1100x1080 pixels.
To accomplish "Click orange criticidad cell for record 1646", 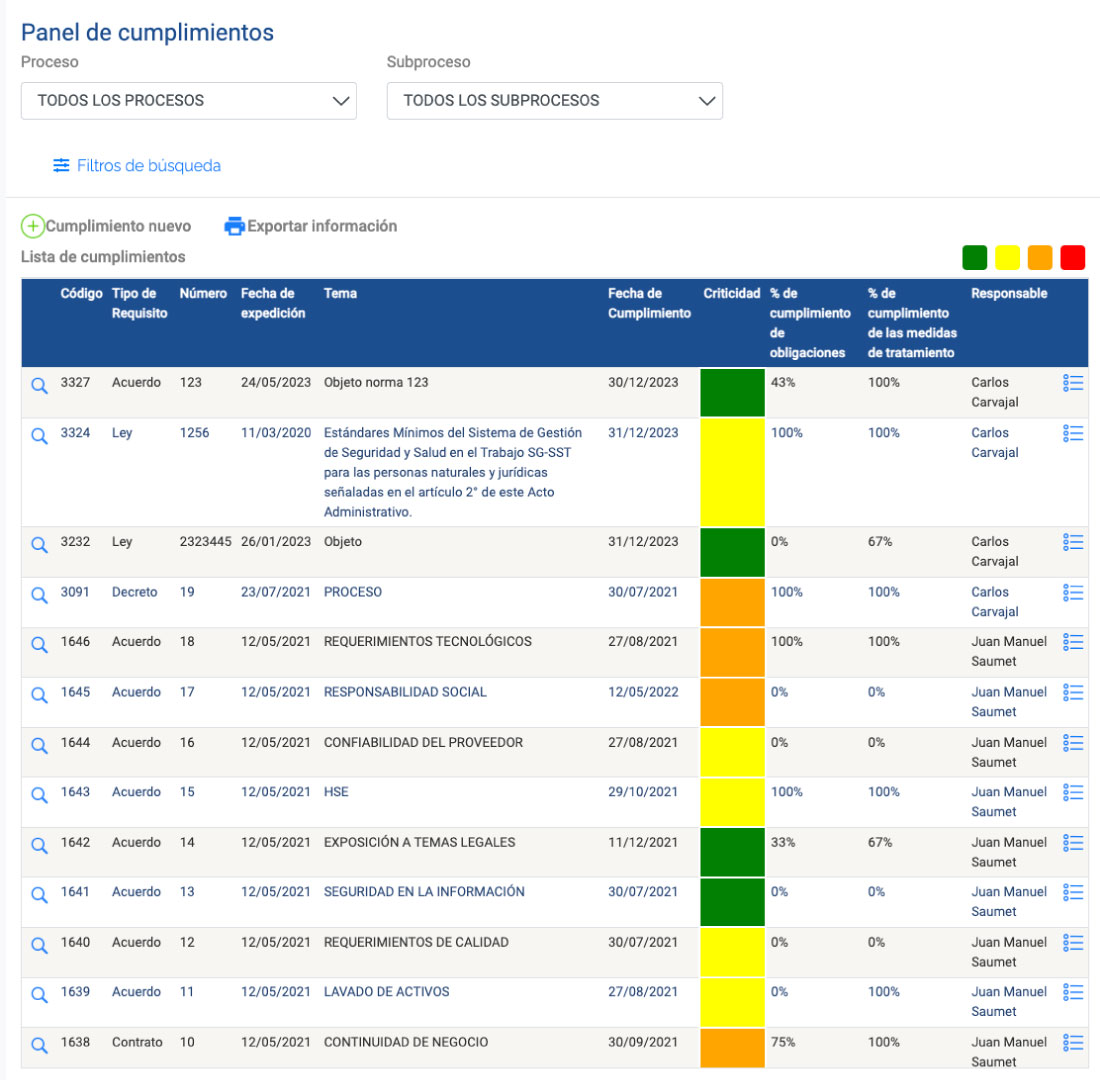I will (732, 653).
